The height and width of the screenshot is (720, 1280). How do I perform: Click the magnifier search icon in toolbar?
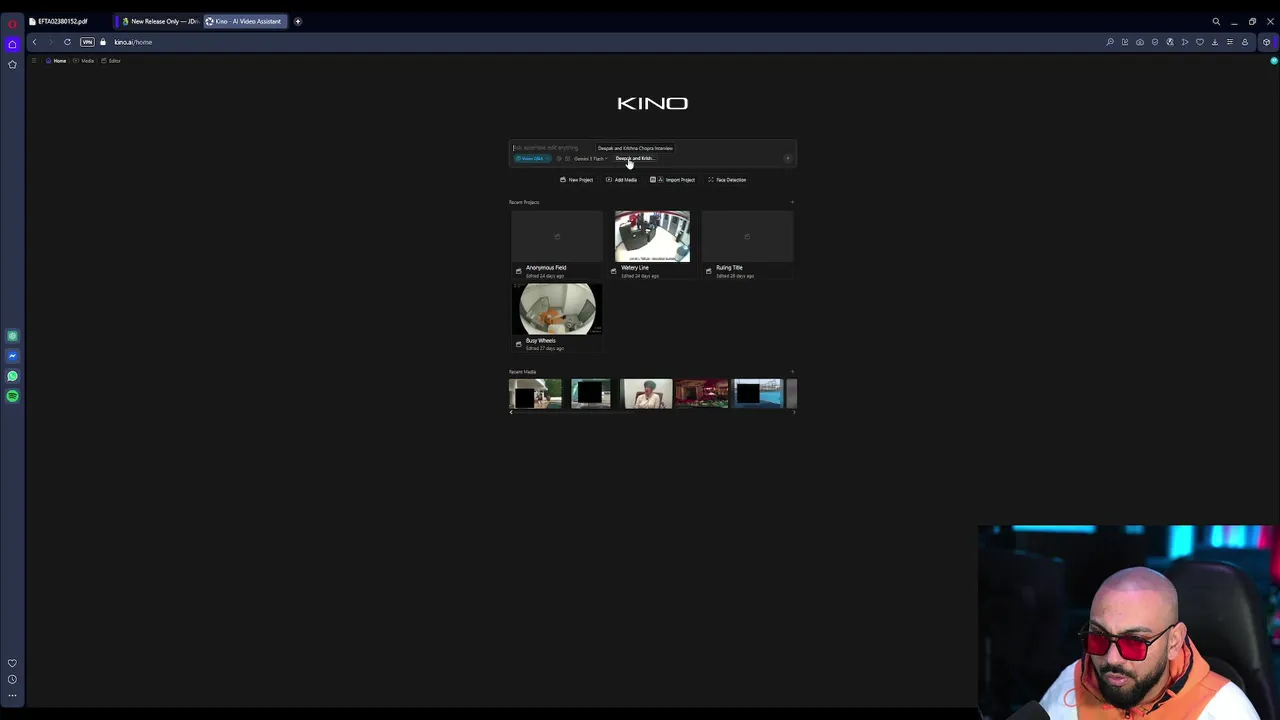pos(1110,42)
